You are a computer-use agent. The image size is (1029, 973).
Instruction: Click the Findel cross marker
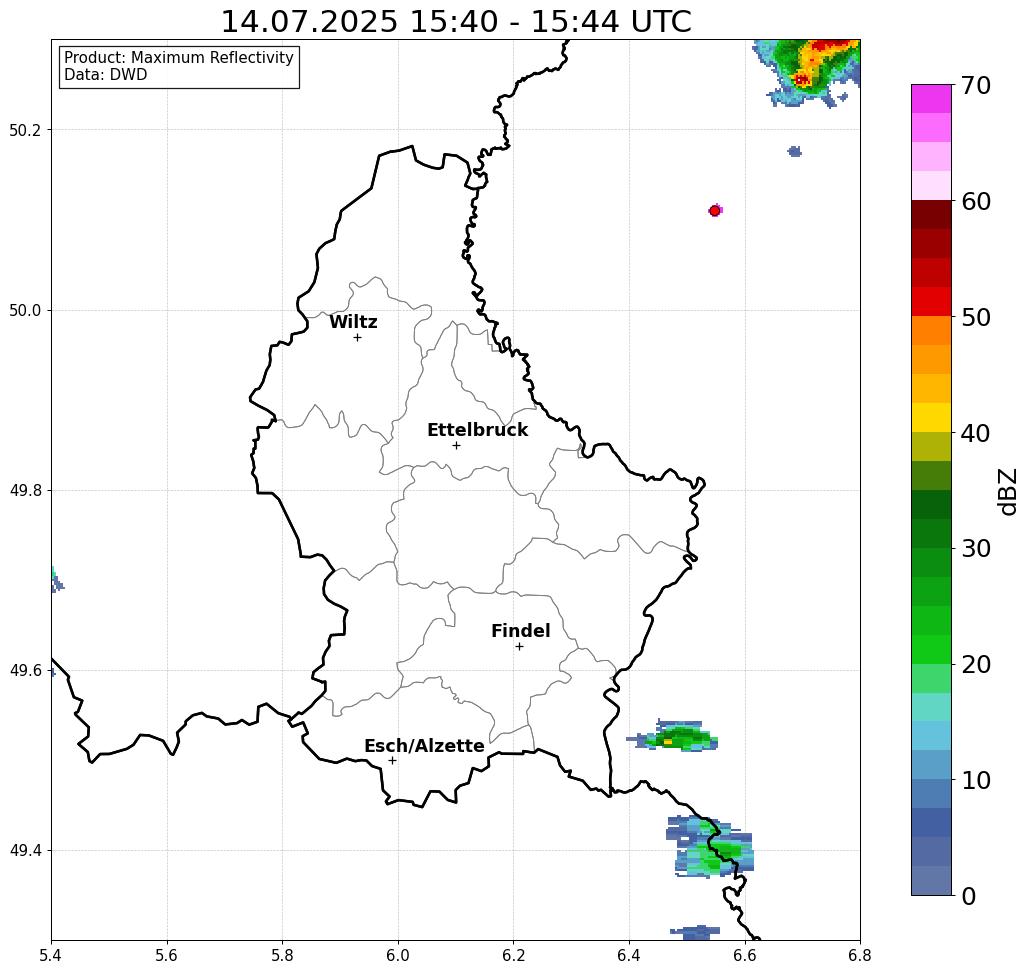pyautogui.click(x=519, y=646)
